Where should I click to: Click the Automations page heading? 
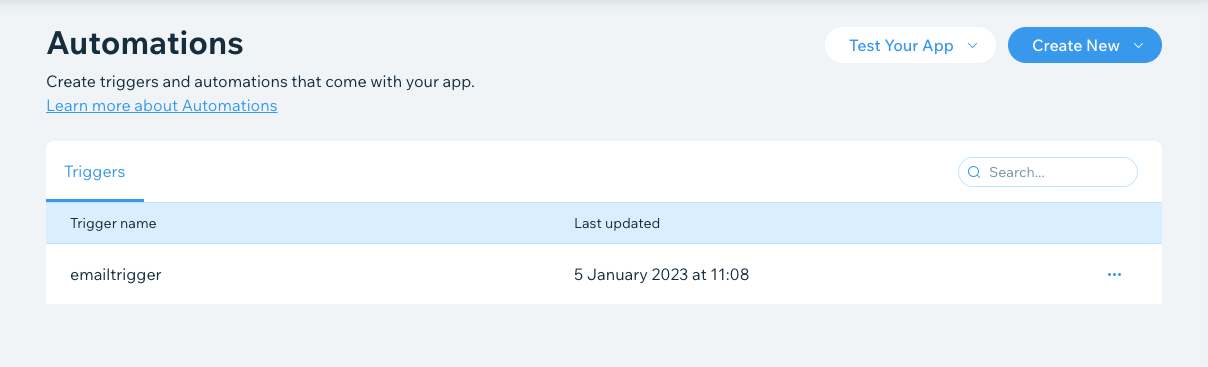click(145, 43)
